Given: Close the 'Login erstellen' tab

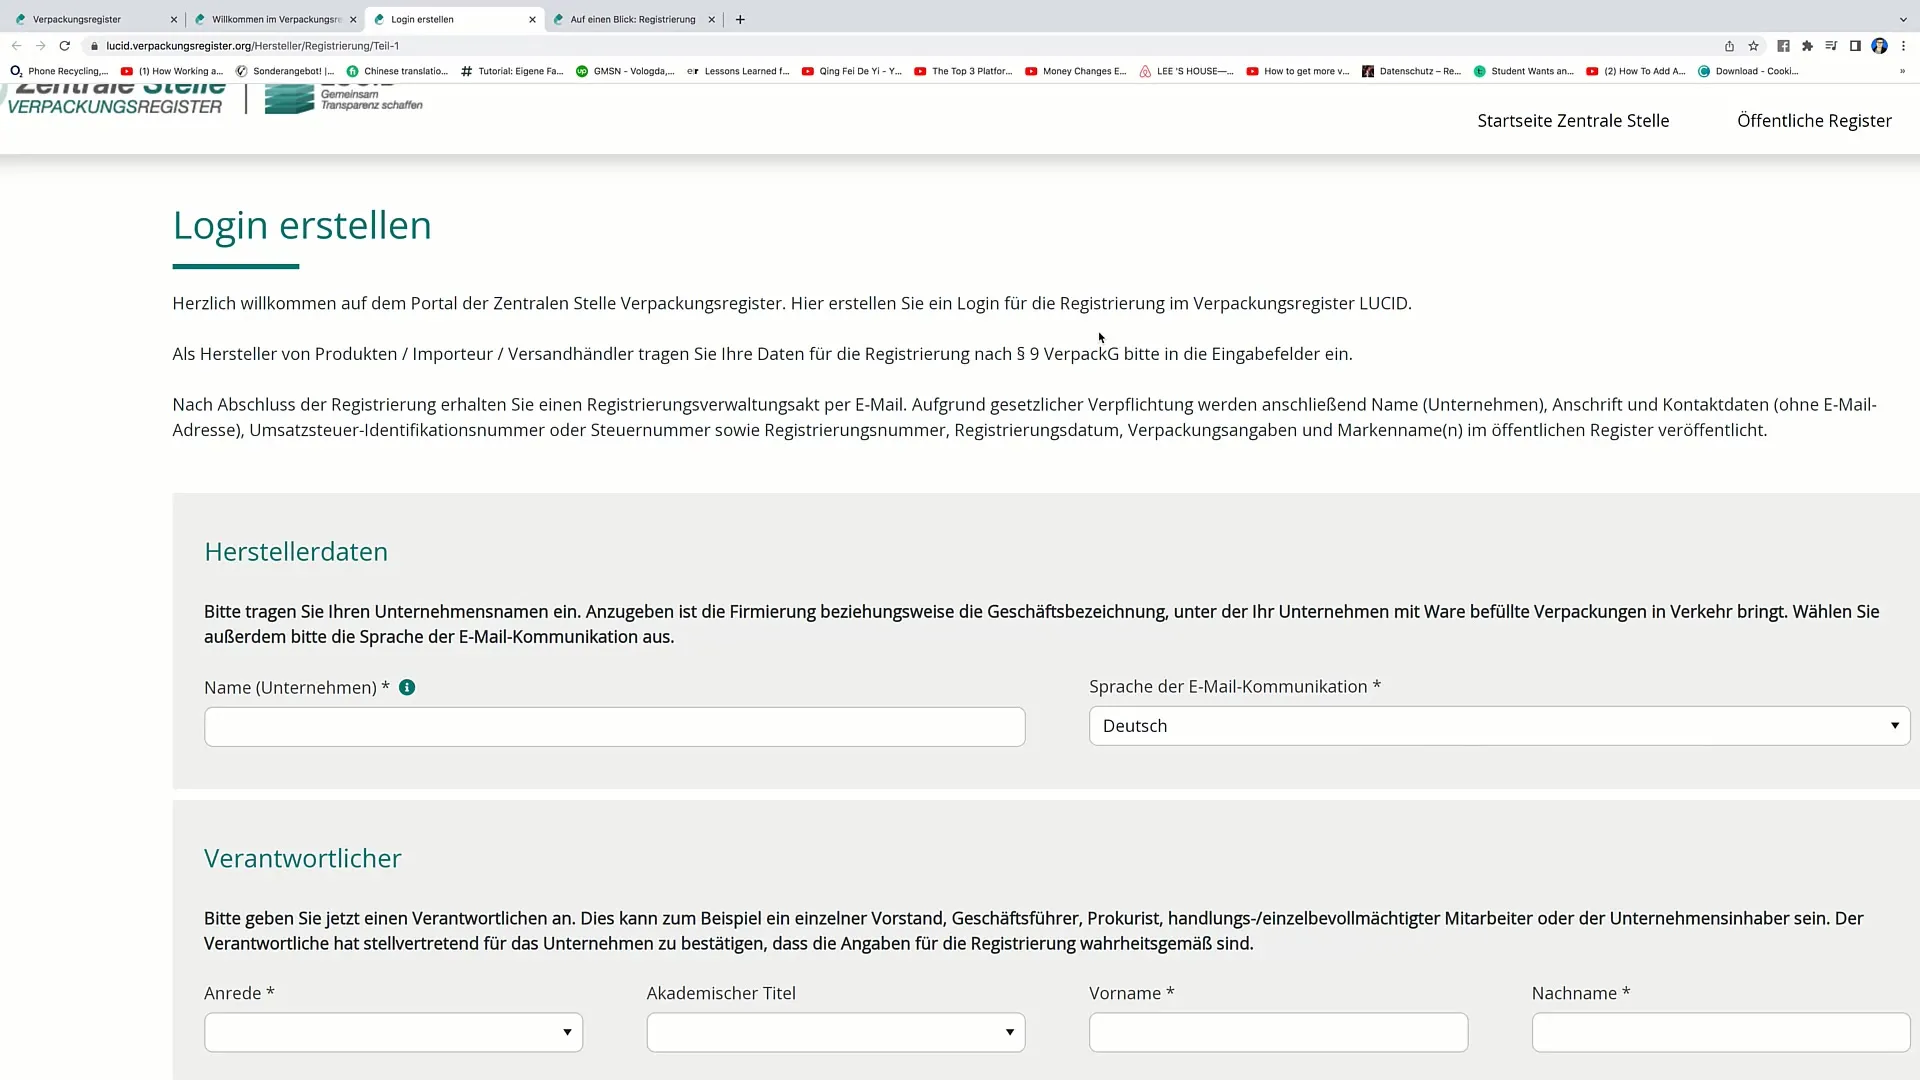Looking at the screenshot, I should point(532,19).
